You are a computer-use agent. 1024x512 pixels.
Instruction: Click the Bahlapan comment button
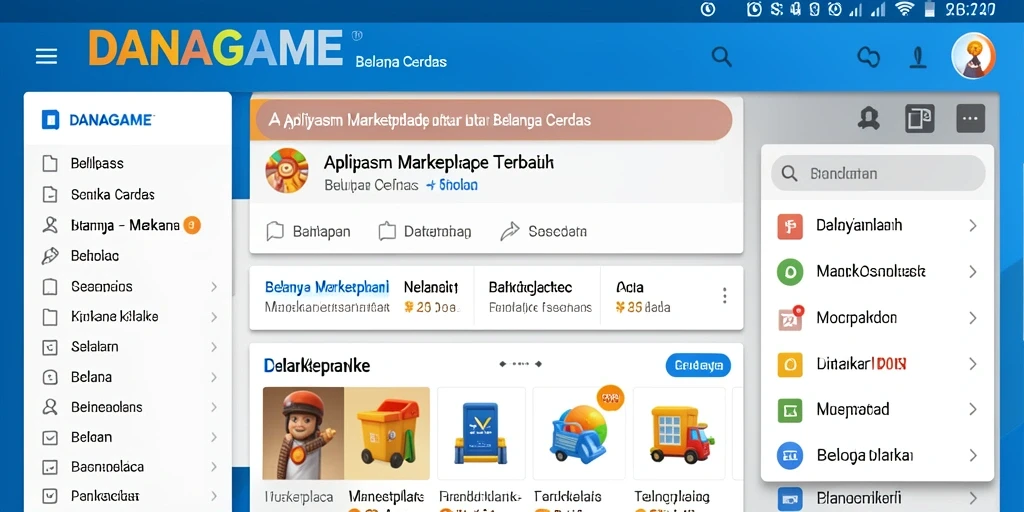coord(308,231)
